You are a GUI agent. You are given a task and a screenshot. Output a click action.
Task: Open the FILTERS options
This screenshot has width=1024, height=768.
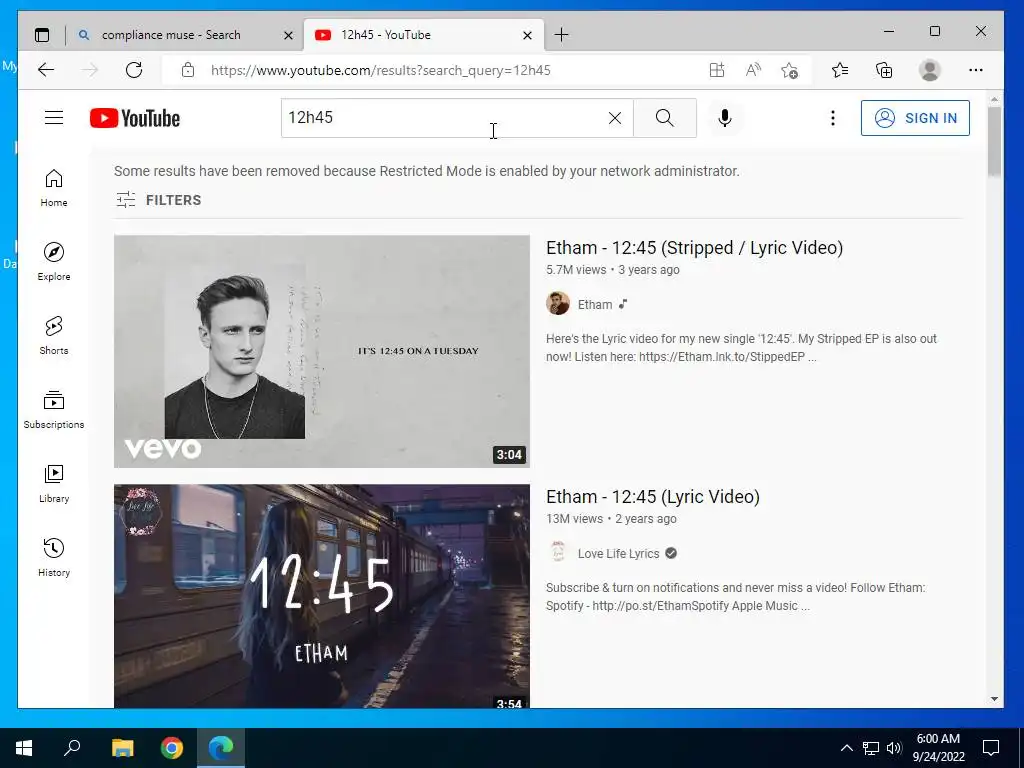[x=159, y=200]
